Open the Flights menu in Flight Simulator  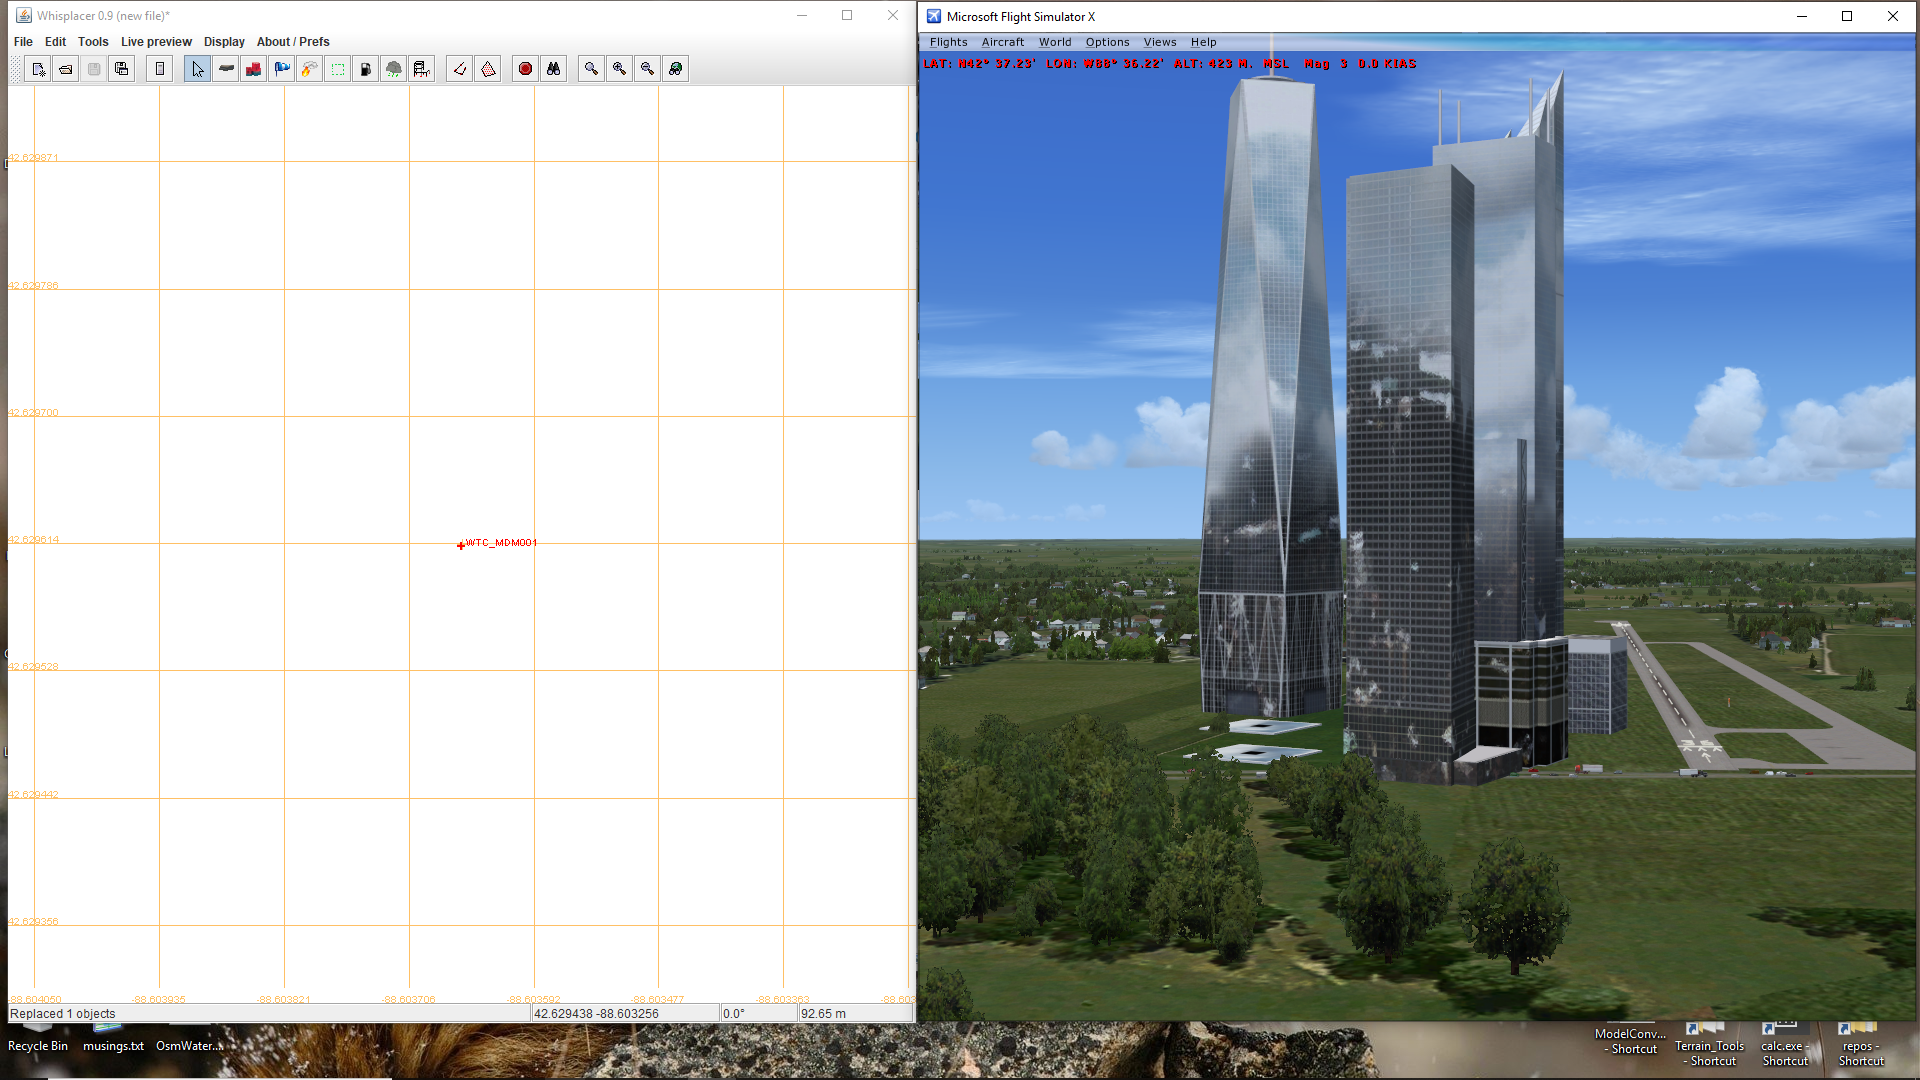[948, 42]
